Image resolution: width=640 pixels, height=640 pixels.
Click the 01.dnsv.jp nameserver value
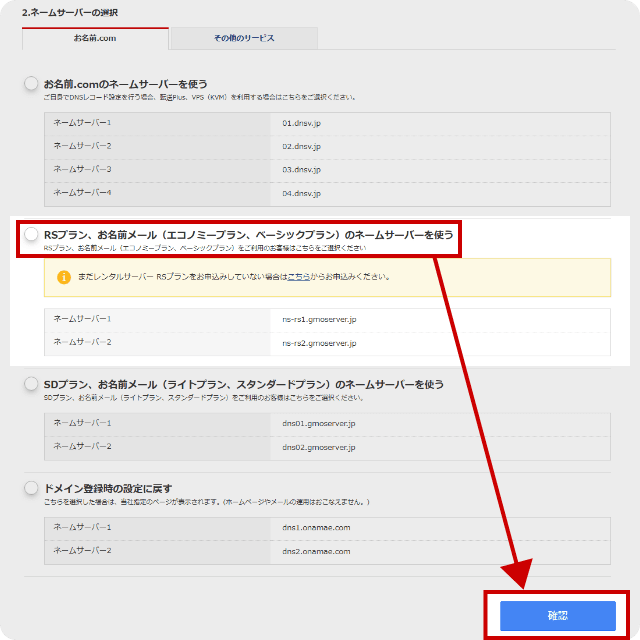point(301,123)
